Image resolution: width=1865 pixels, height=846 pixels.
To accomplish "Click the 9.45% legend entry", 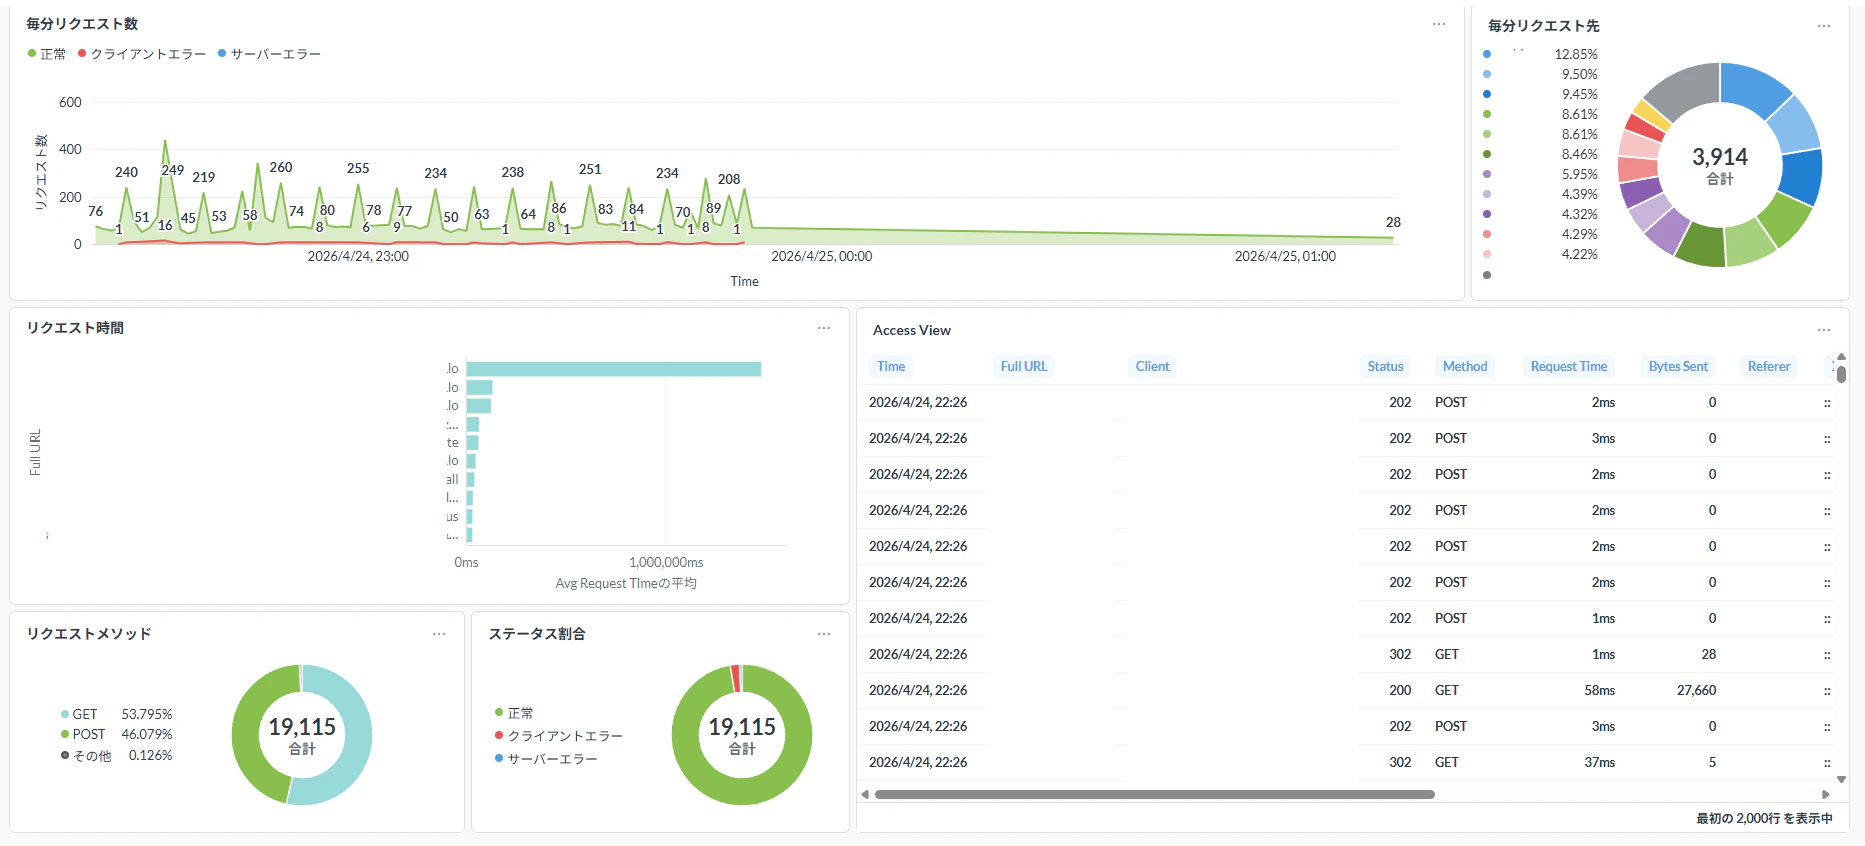I will 1540,94.
